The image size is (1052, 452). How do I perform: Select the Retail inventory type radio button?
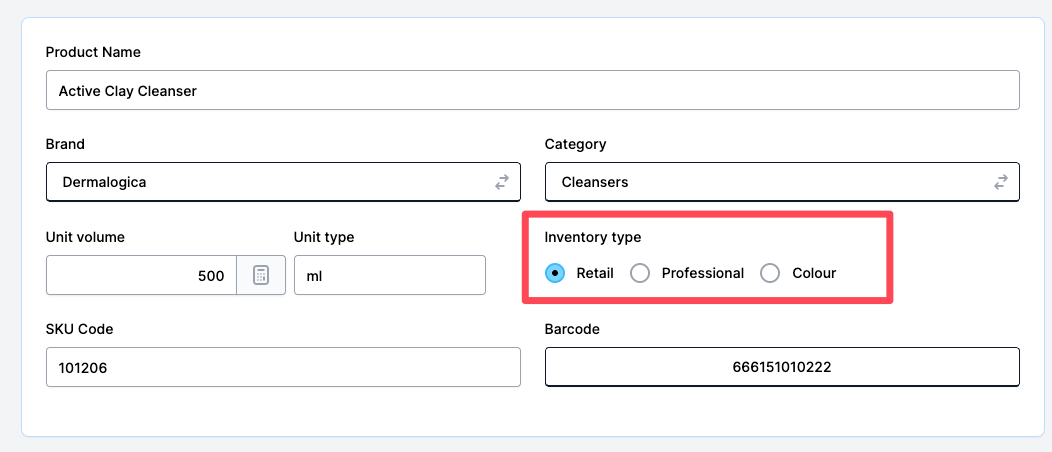pyautogui.click(x=555, y=273)
